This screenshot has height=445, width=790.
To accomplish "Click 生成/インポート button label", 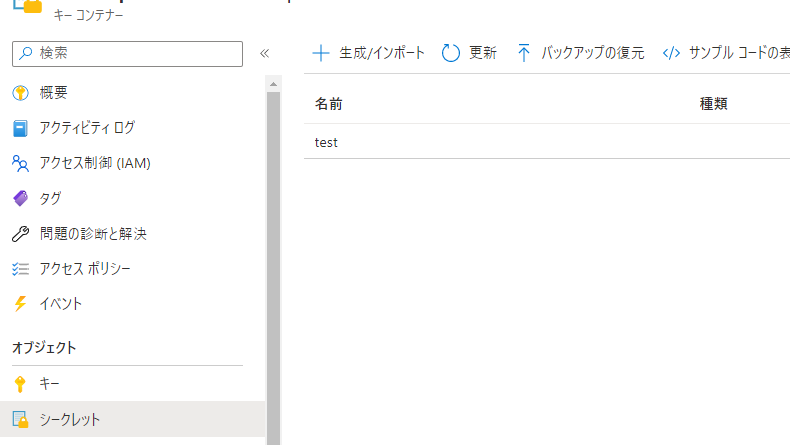I will pyautogui.click(x=382, y=53).
